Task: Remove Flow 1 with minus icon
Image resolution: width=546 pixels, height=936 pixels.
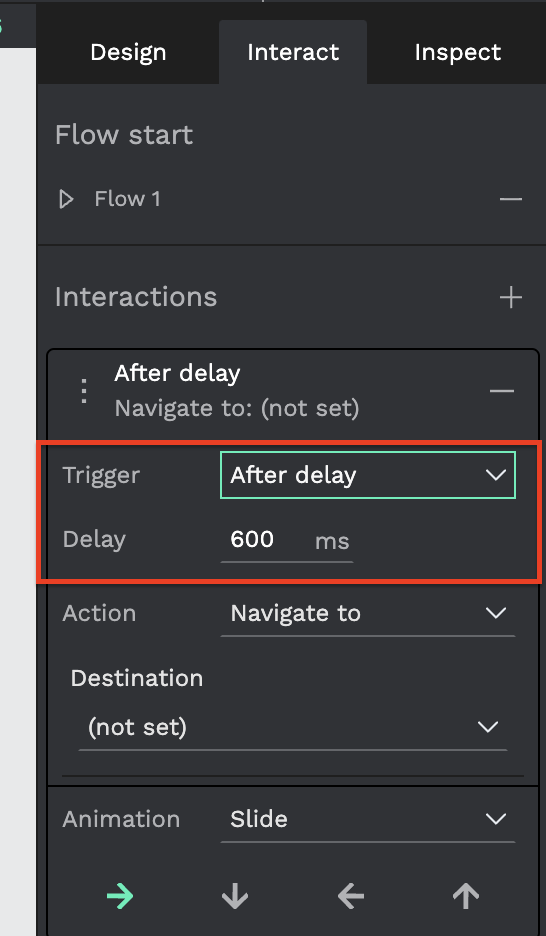Action: (x=511, y=199)
